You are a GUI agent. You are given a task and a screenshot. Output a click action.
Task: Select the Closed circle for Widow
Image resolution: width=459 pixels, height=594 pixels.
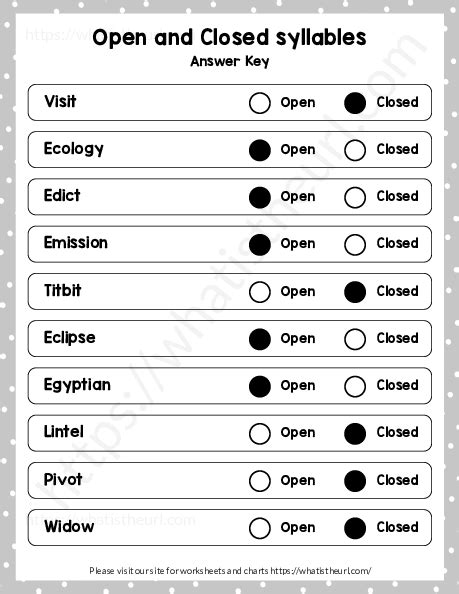tap(355, 528)
